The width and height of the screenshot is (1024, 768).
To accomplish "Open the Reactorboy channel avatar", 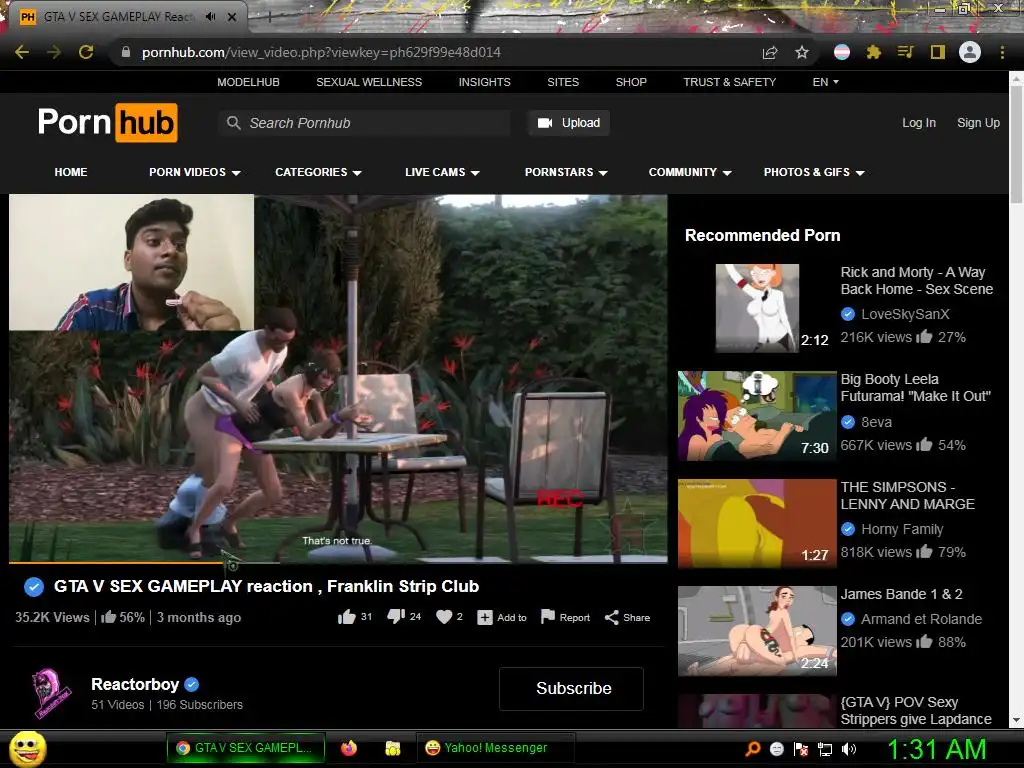I will tap(51, 694).
